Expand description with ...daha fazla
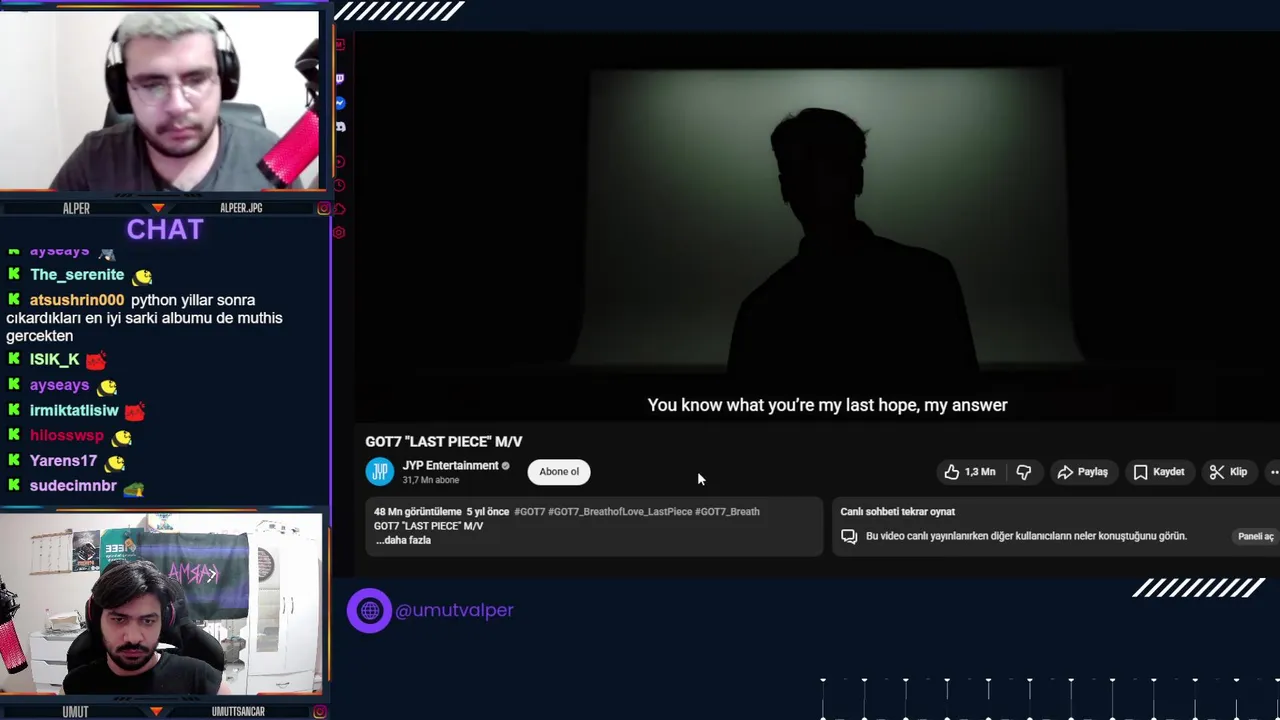Screen dimensions: 1280x720 pyautogui.click(x=403, y=540)
